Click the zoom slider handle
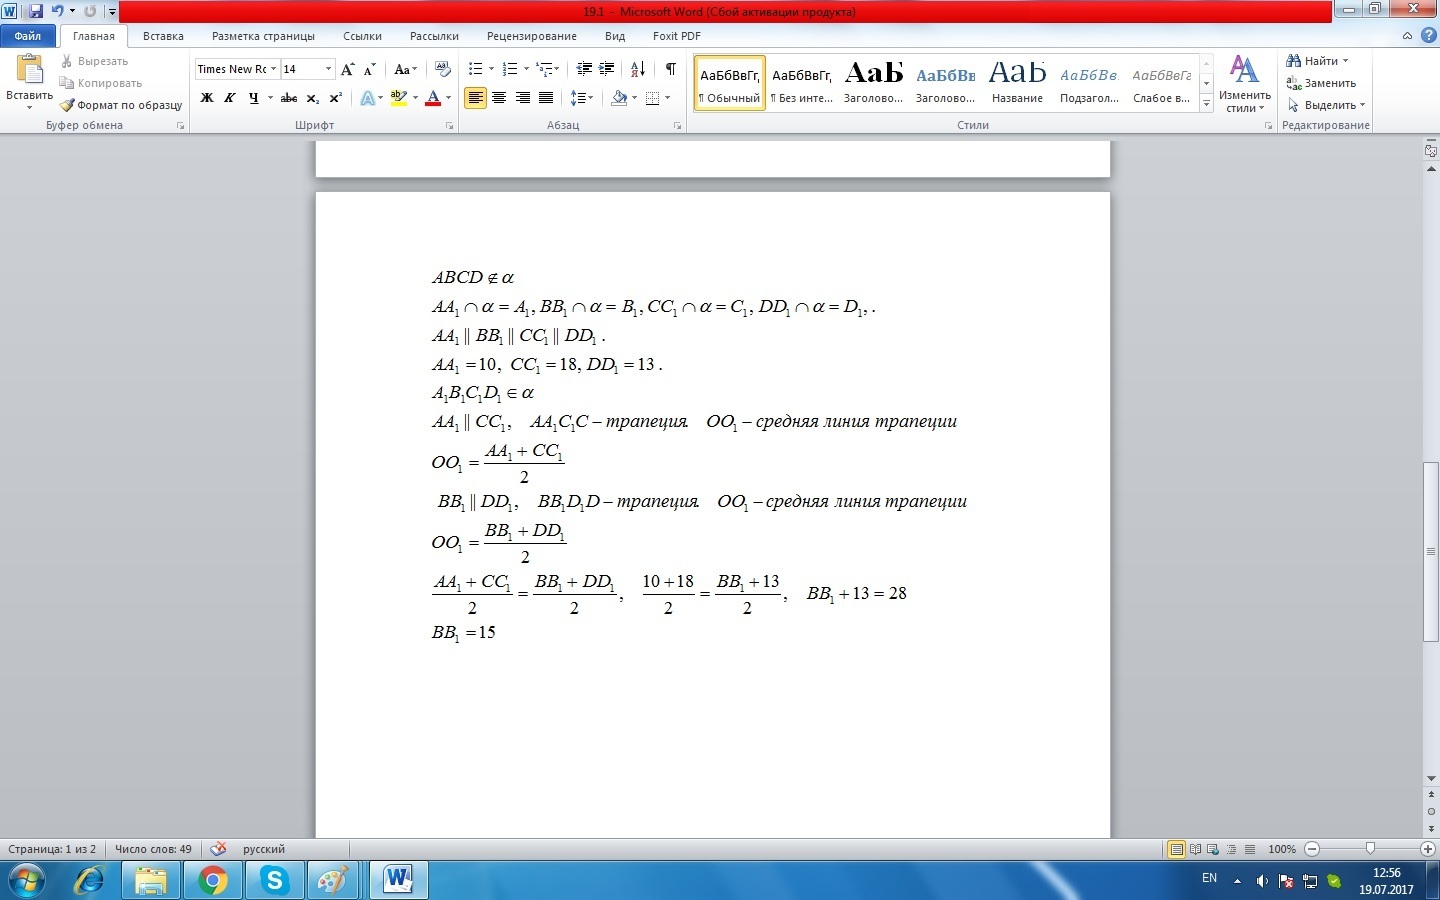This screenshot has height=900, width=1440. click(1370, 849)
